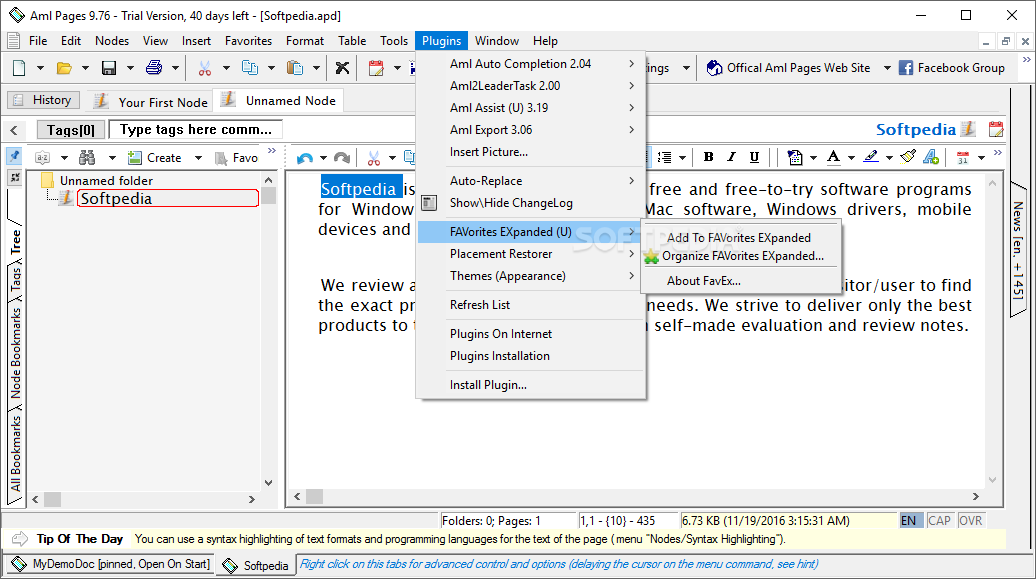Click the tree panel vertical scrollbar thumb
The height and width of the screenshot is (579, 1036).
(268, 196)
